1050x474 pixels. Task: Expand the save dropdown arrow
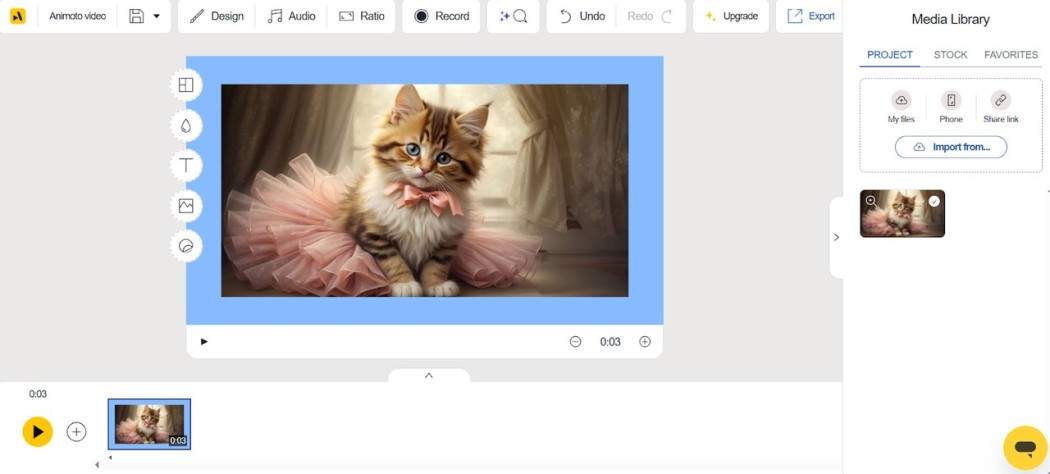[x=157, y=16]
